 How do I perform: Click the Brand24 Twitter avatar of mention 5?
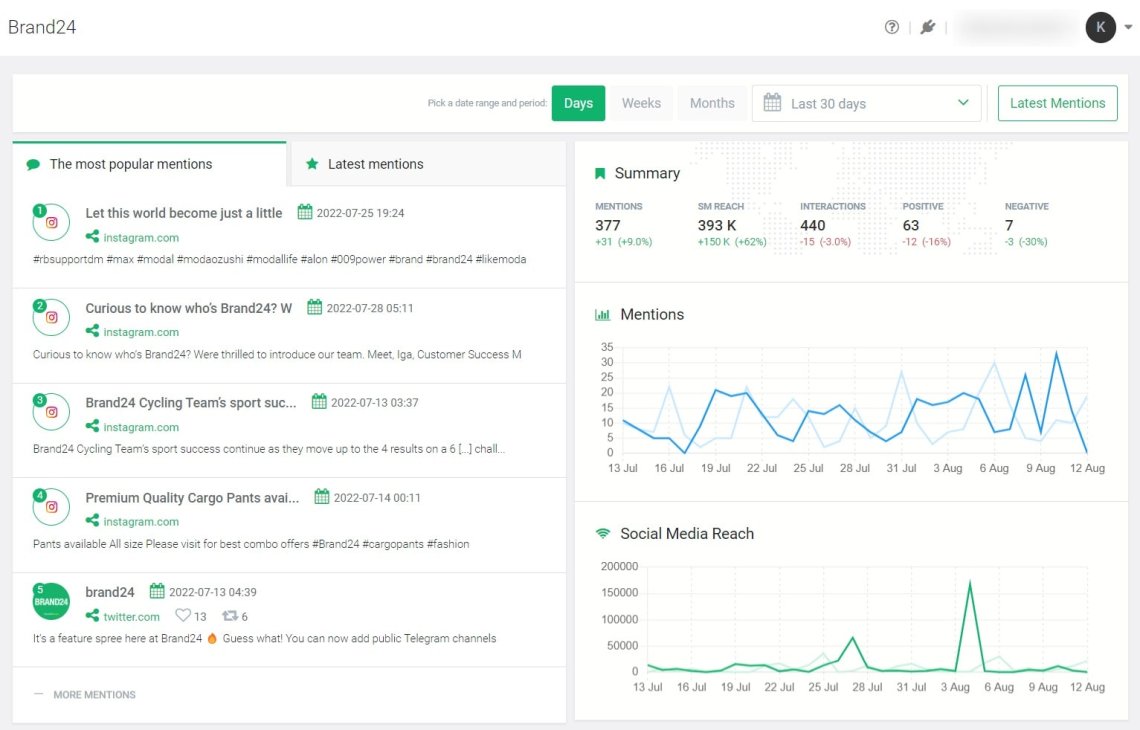pos(51,602)
